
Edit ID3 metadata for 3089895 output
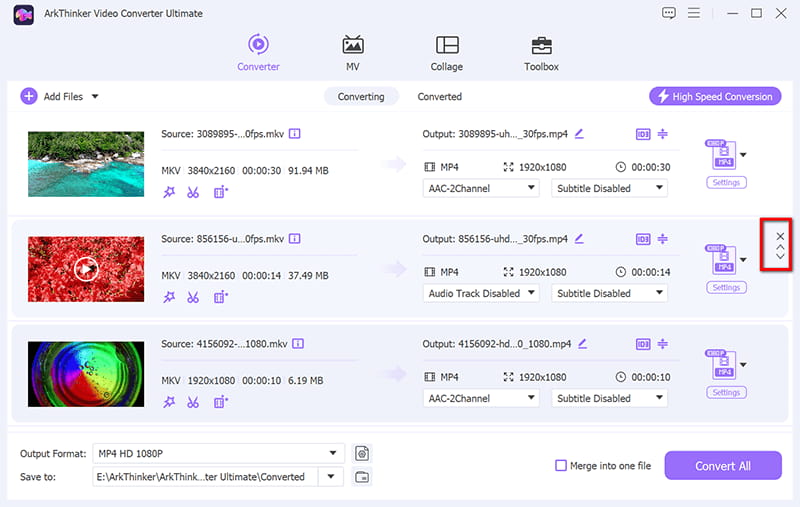pyautogui.click(x=643, y=134)
